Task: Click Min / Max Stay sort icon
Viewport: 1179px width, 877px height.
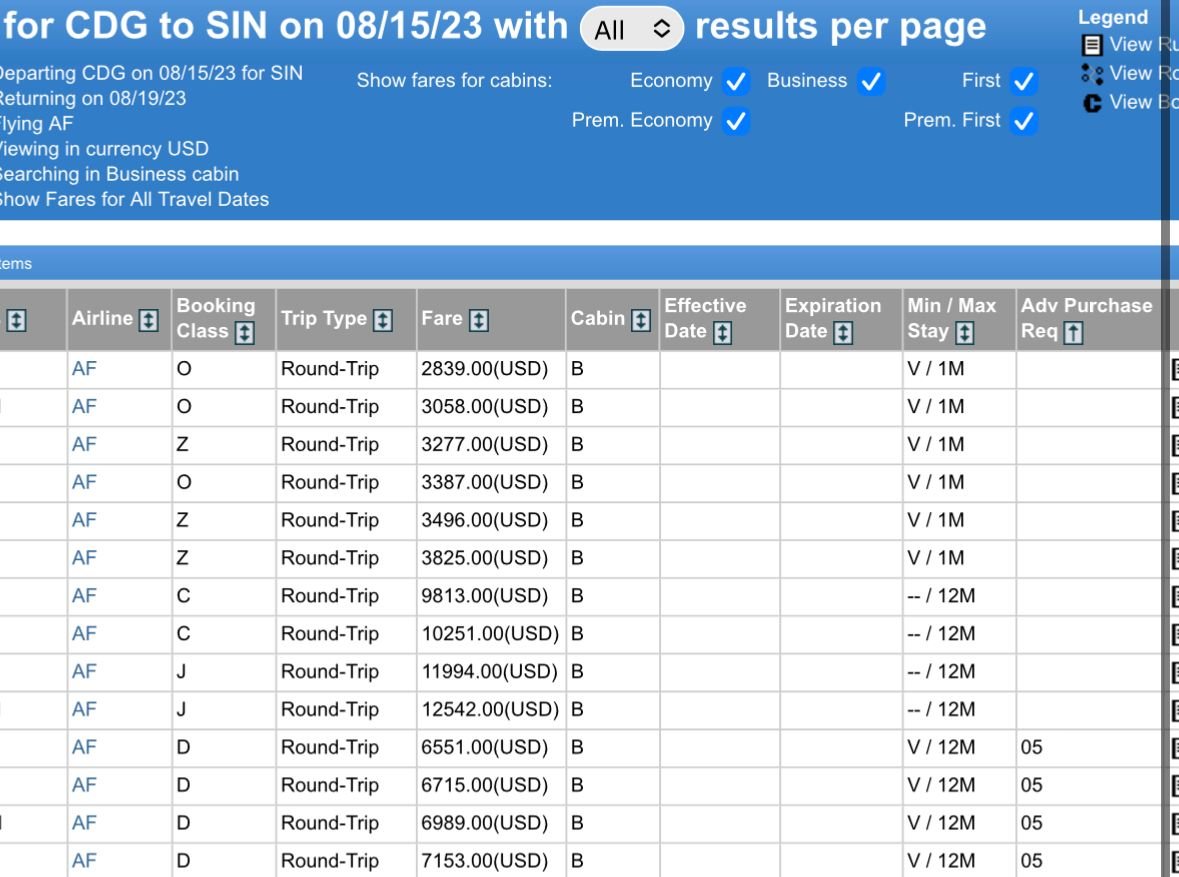Action: click(965, 332)
